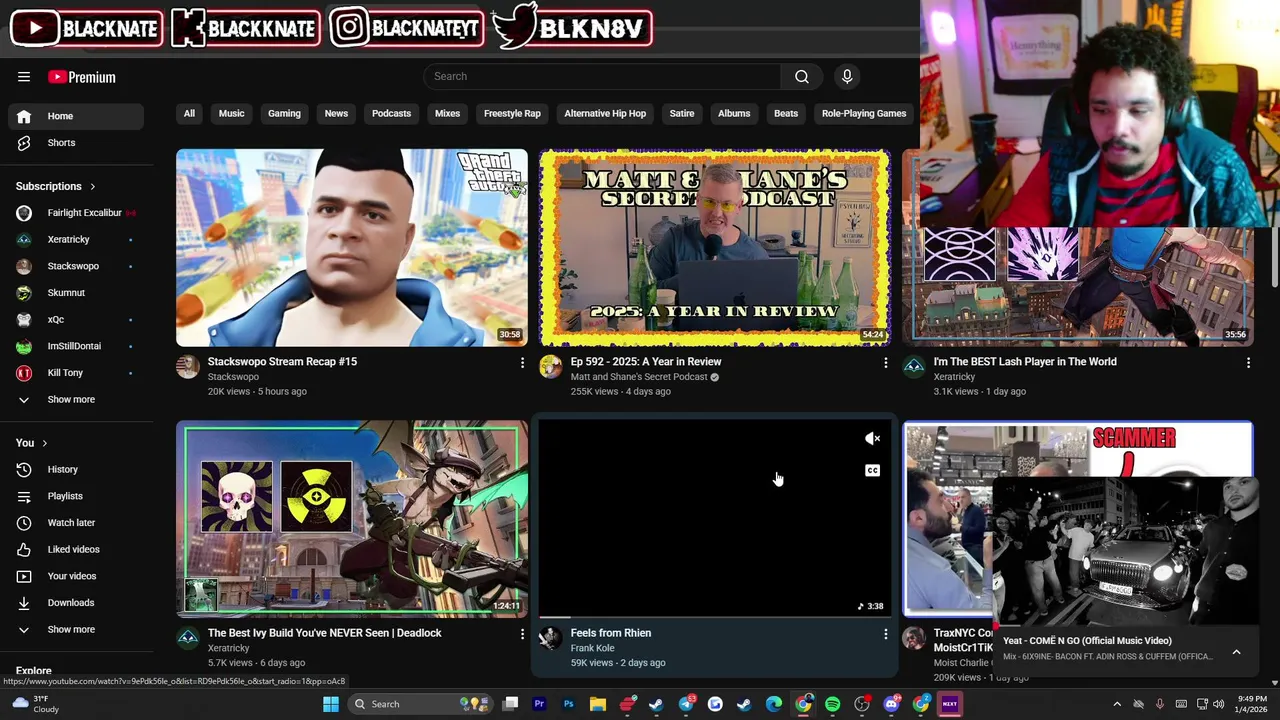Select the Albums filter chip
Image resolution: width=1280 pixels, height=720 pixels.
pyautogui.click(x=734, y=113)
